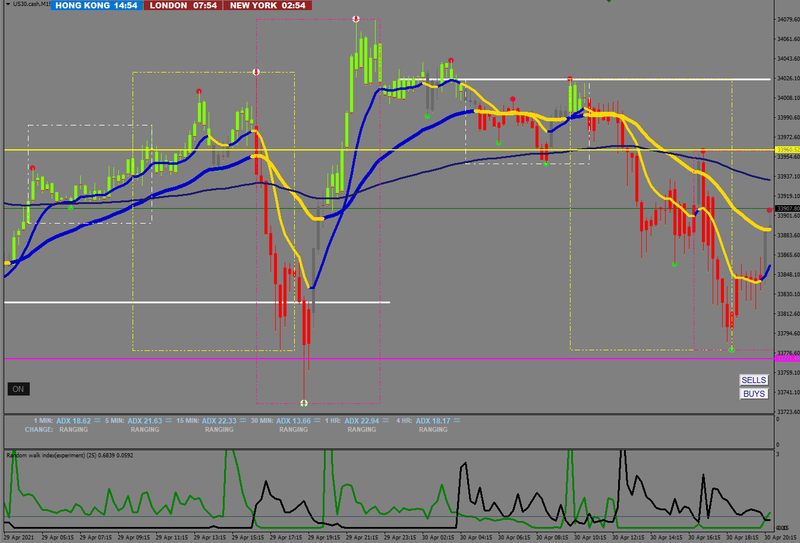Click the 29 Apr 21:15 time label
800x543 pixels.
point(362,538)
